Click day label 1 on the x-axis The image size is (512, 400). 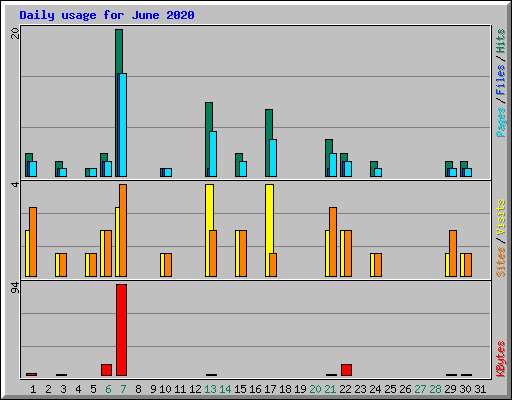coord(33,389)
